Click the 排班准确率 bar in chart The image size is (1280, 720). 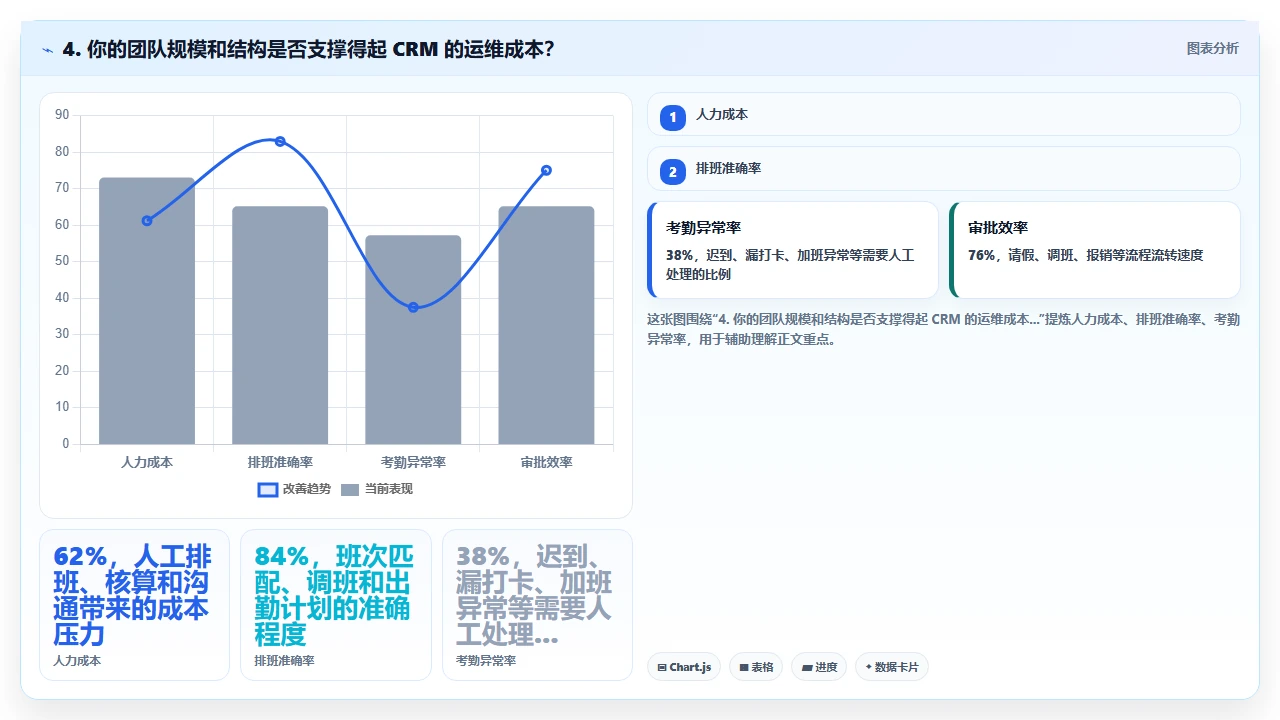(280, 325)
